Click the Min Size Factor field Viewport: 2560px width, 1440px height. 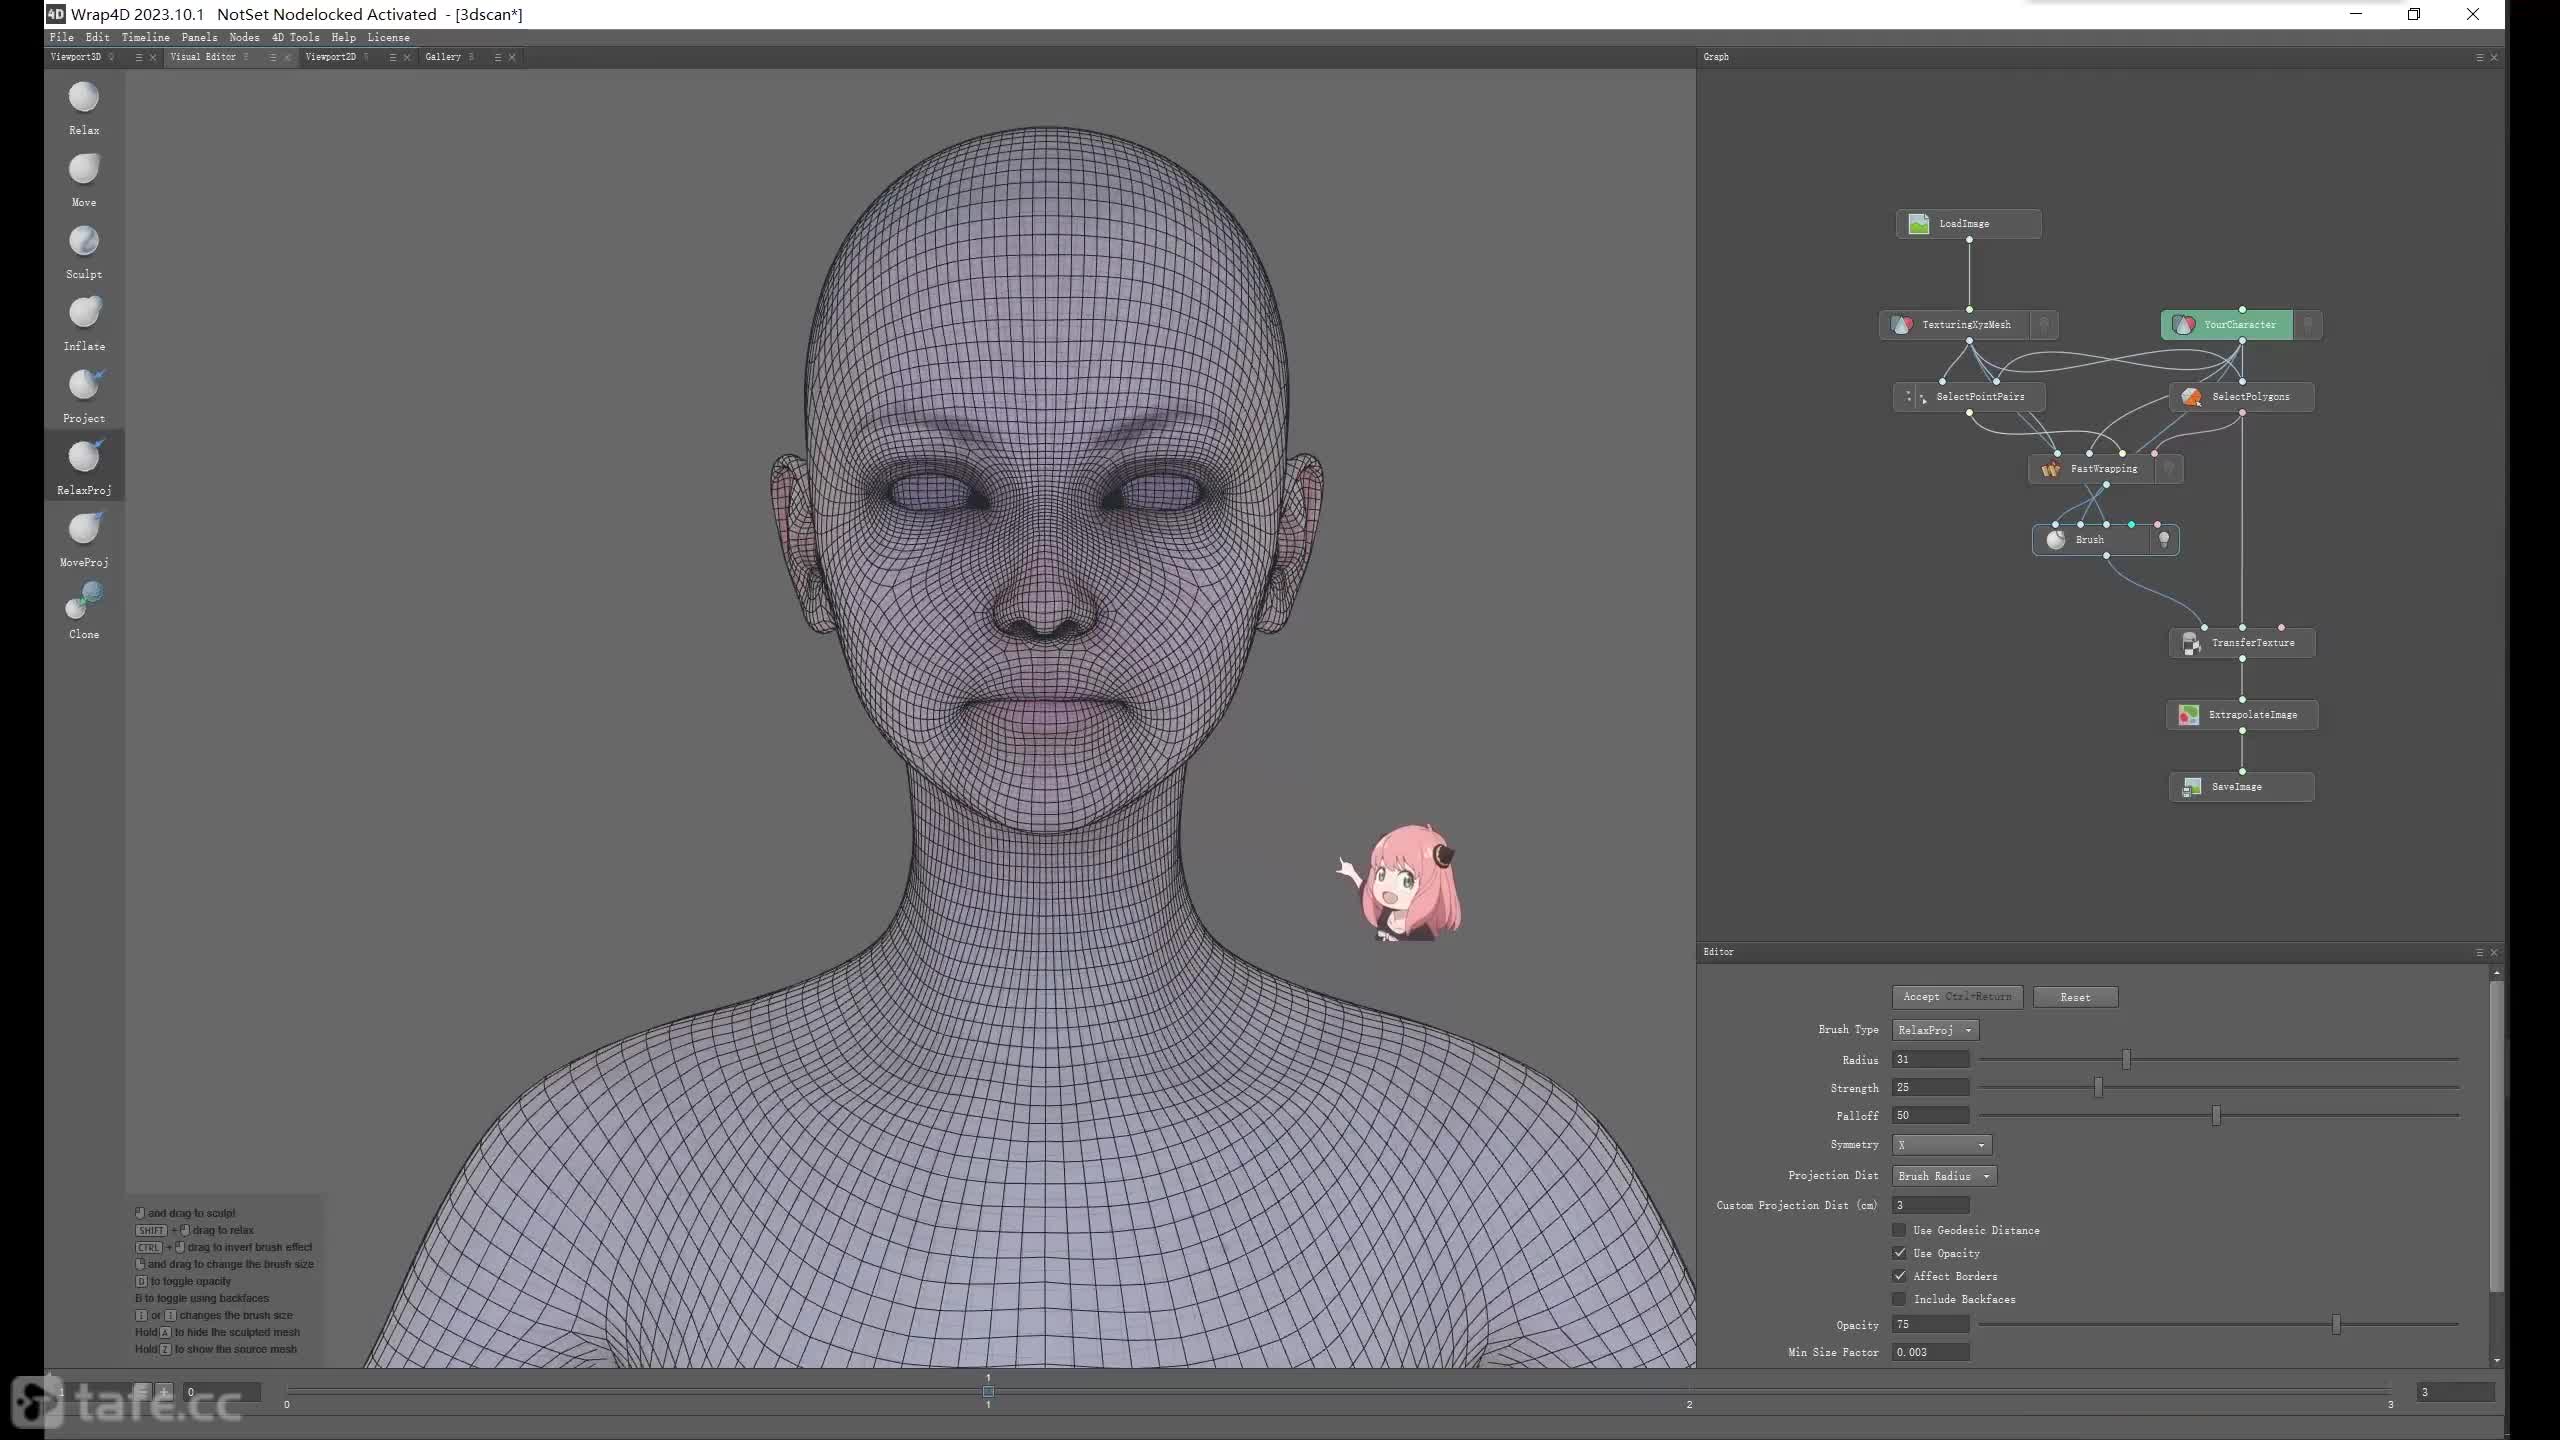tap(1930, 1352)
